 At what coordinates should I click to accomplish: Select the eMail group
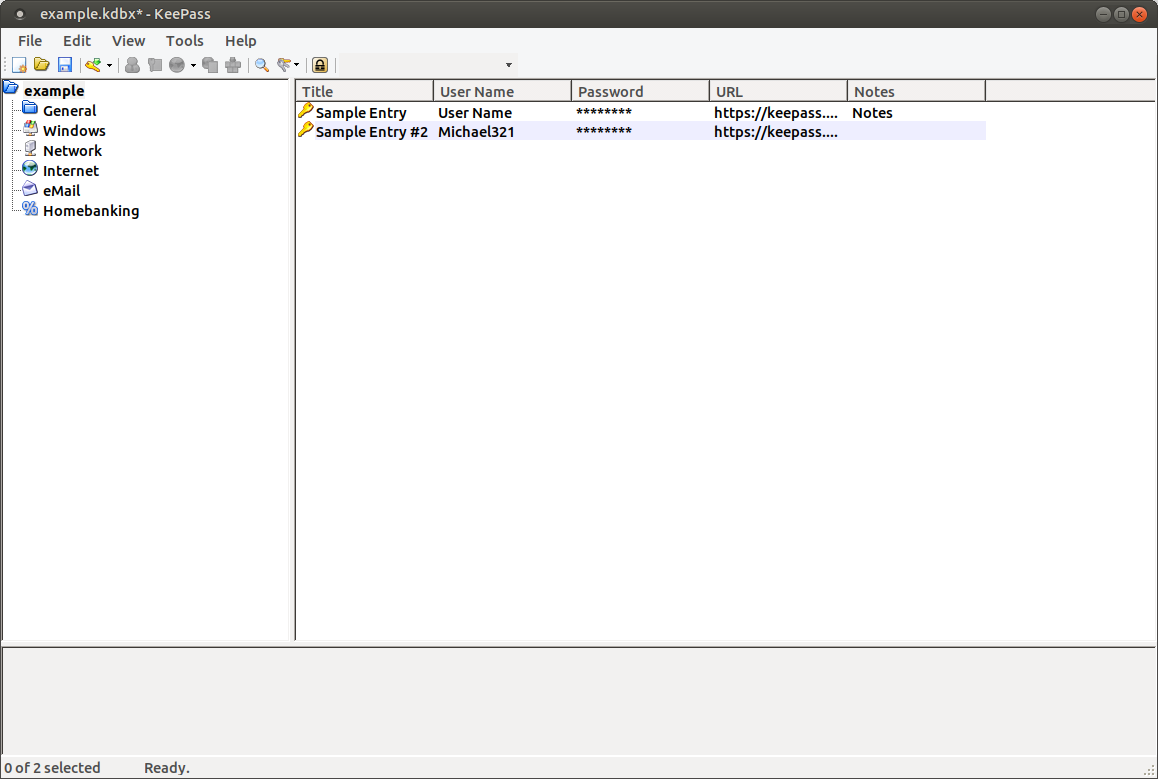pos(61,191)
